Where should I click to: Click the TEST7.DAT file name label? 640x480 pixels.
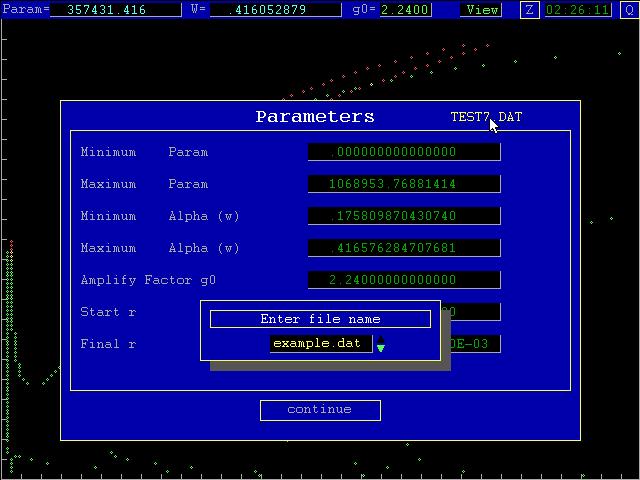coord(486,117)
